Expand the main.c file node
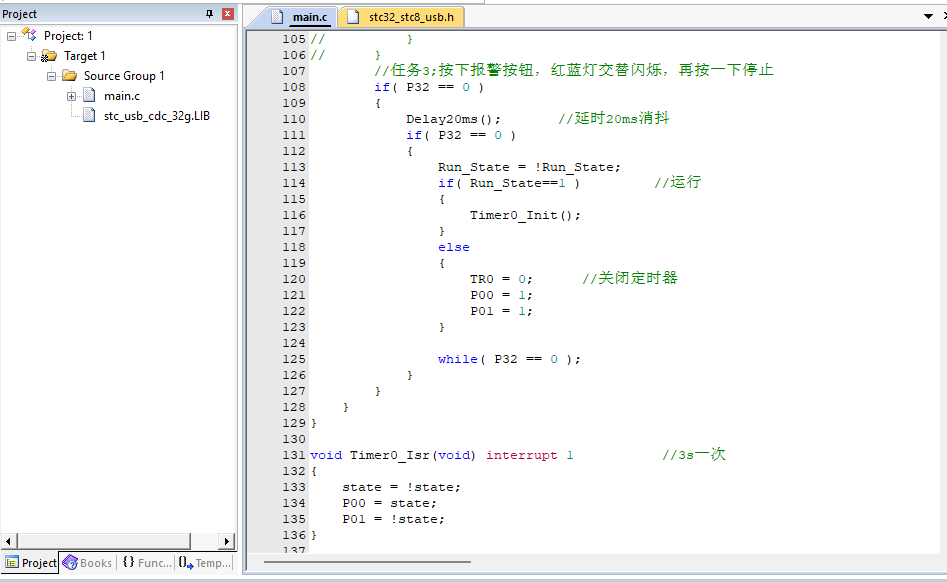This screenshot has height=582, width=947. click(x=71, y=96)
